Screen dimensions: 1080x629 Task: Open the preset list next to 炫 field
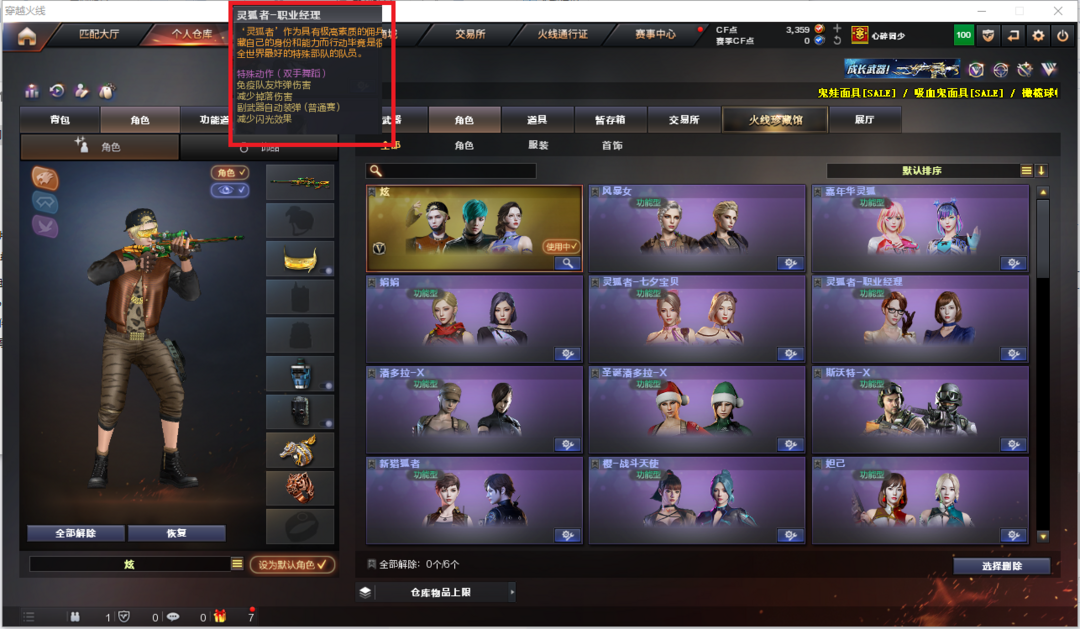coord(237,564)
